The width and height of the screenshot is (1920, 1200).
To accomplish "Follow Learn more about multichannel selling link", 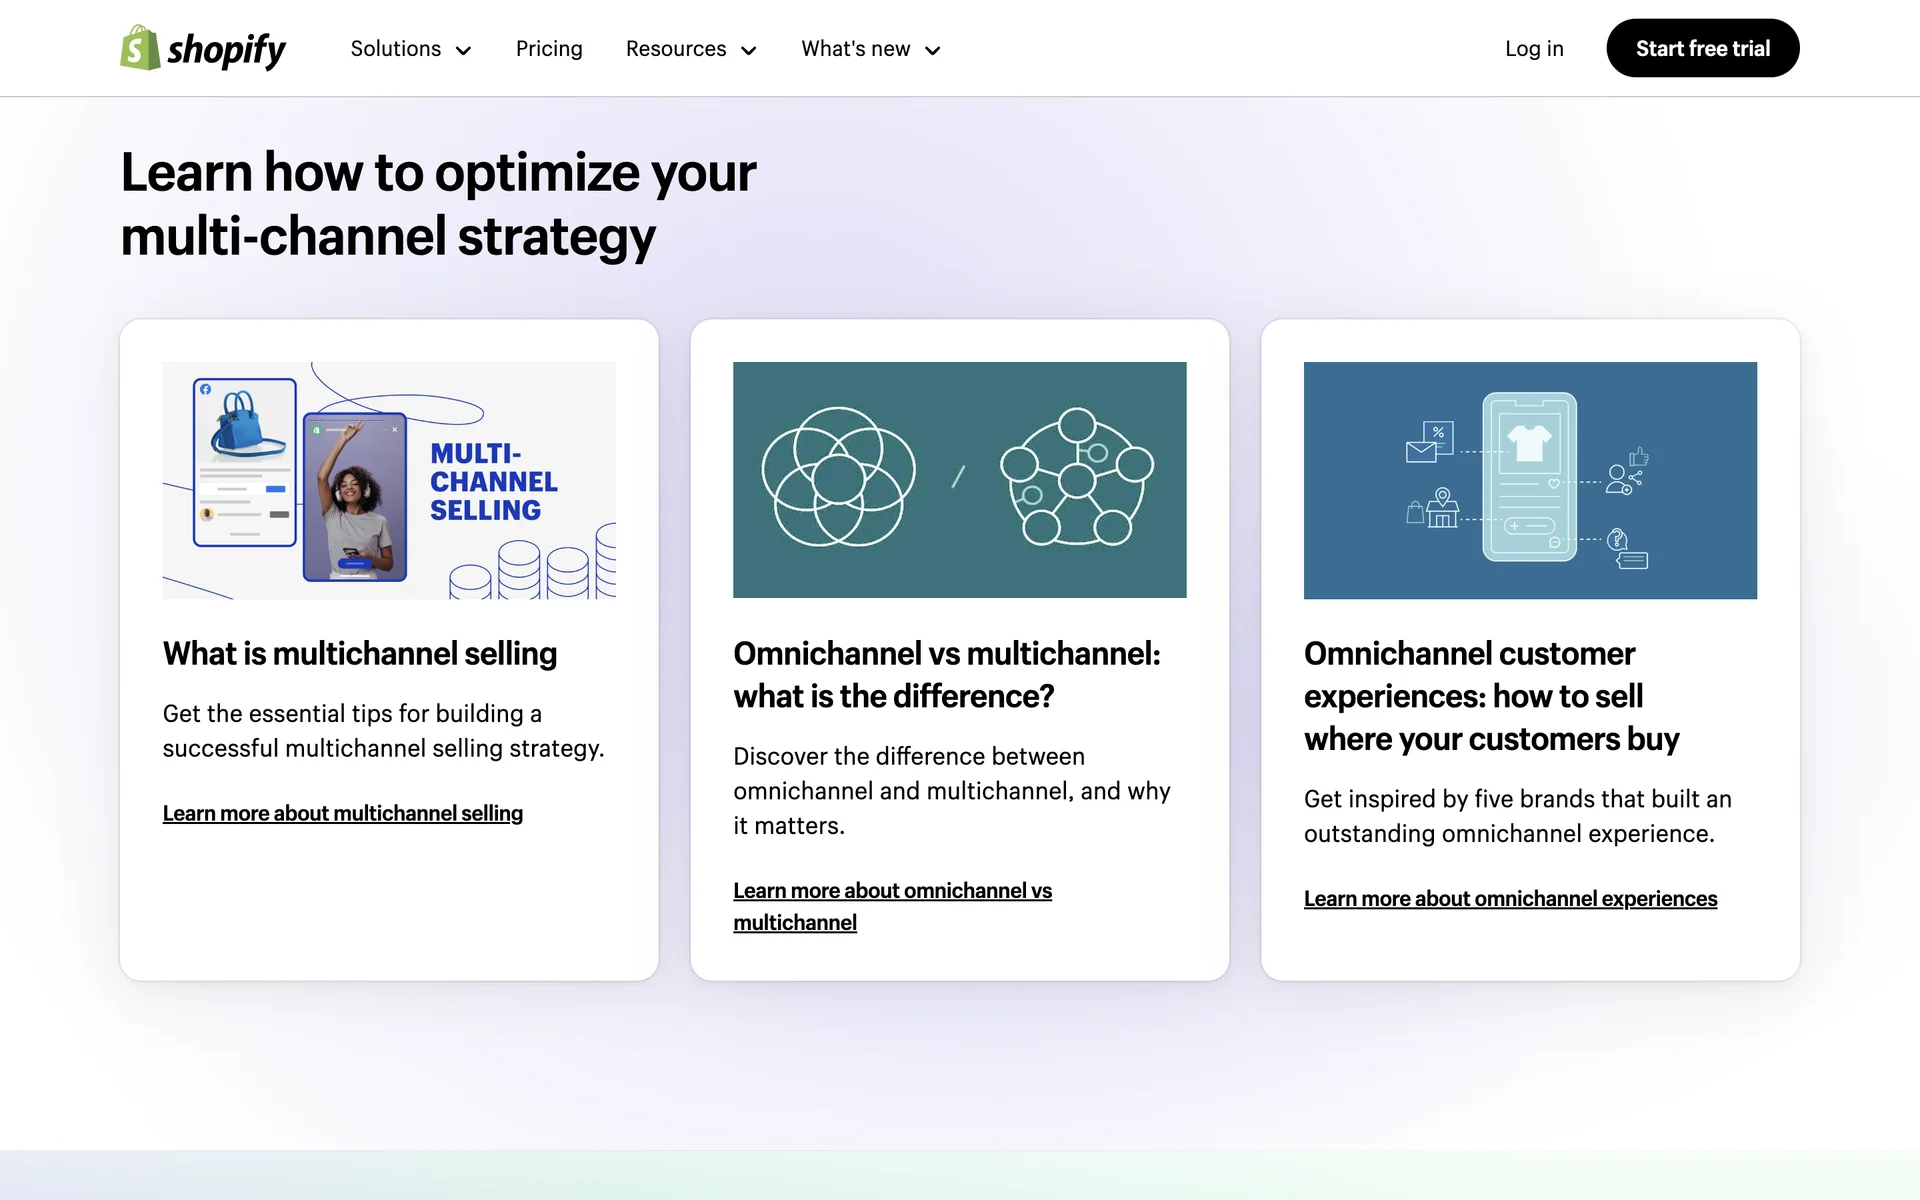I will tap(342, 813).
